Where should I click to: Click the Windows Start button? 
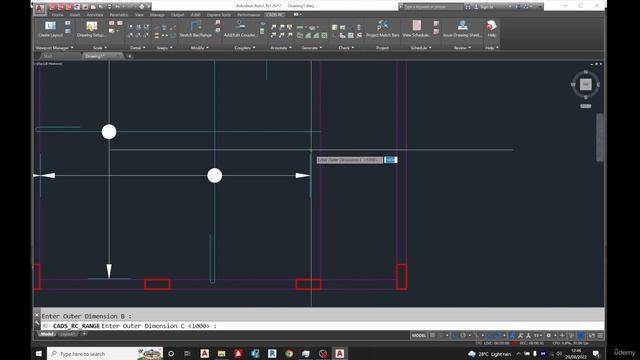click(39, 353)
